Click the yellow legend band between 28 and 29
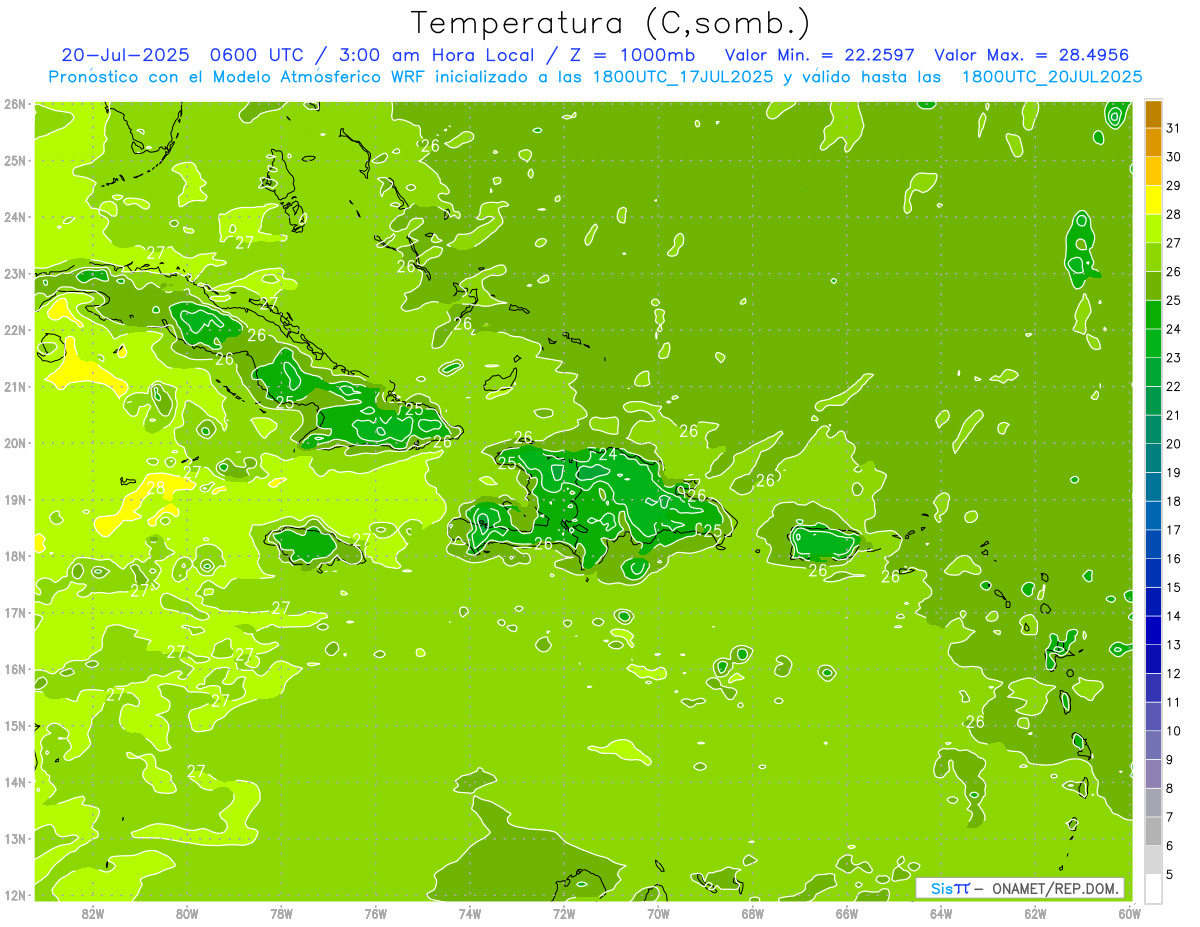1200x927 pixels. point(1153,200)
